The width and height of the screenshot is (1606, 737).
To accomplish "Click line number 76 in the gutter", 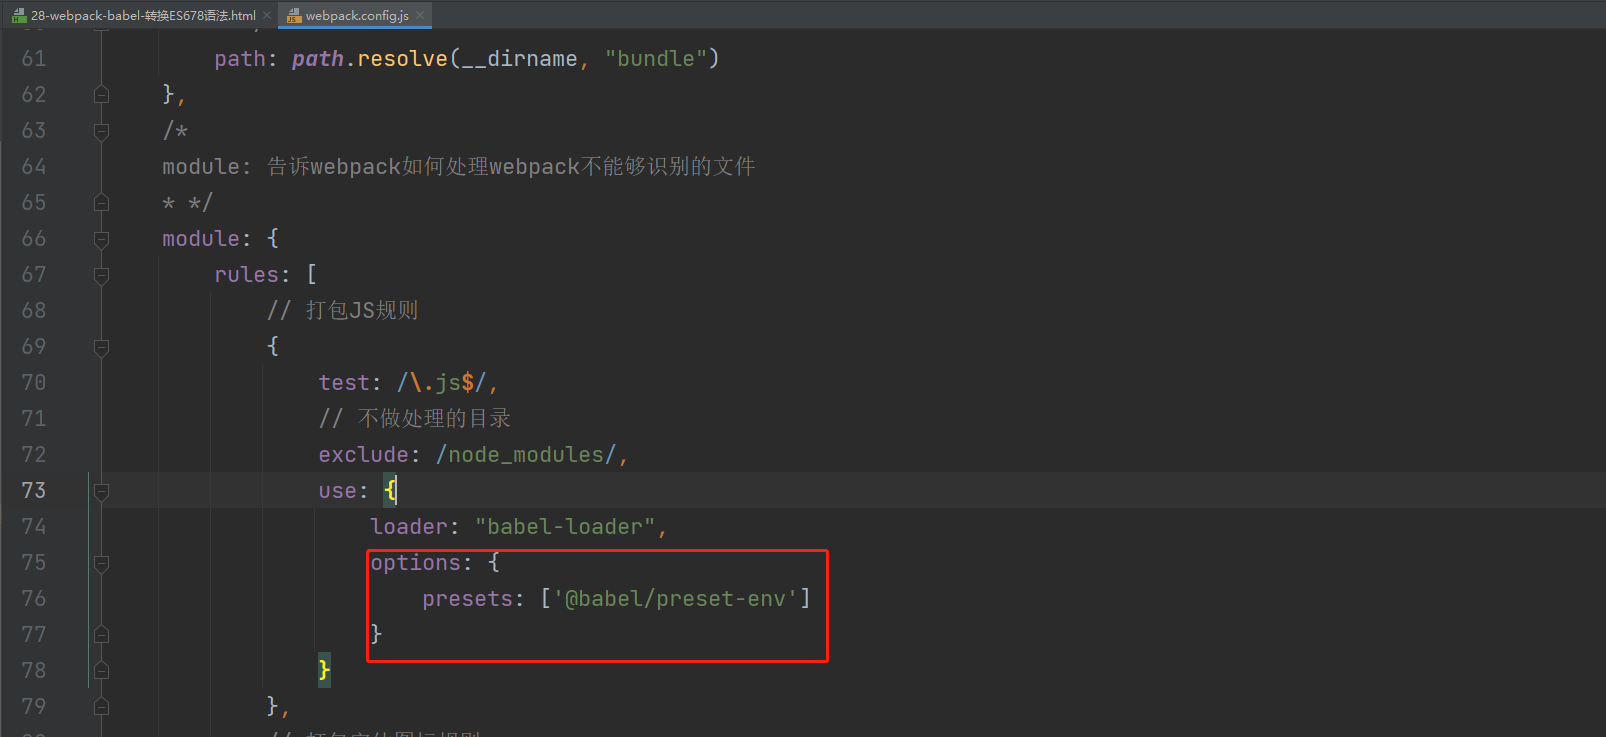I will tap(34, 599).
